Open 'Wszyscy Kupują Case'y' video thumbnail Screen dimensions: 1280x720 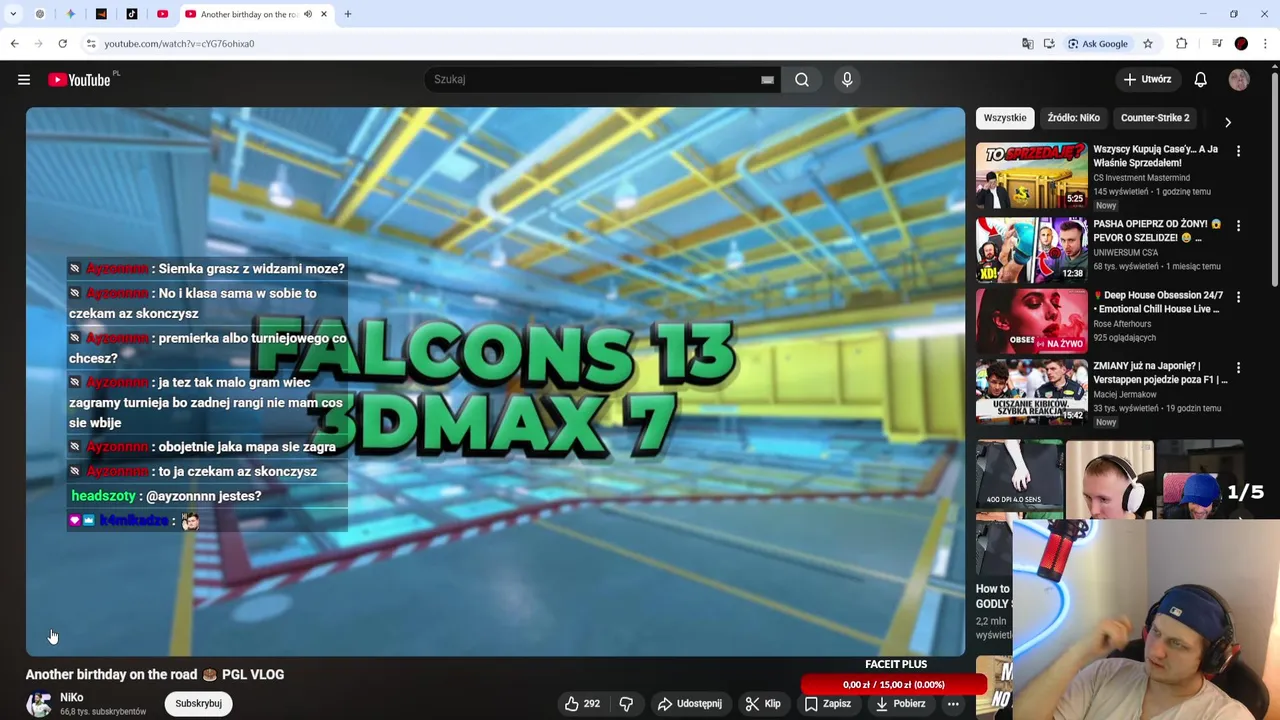[x=1031, y=175]
